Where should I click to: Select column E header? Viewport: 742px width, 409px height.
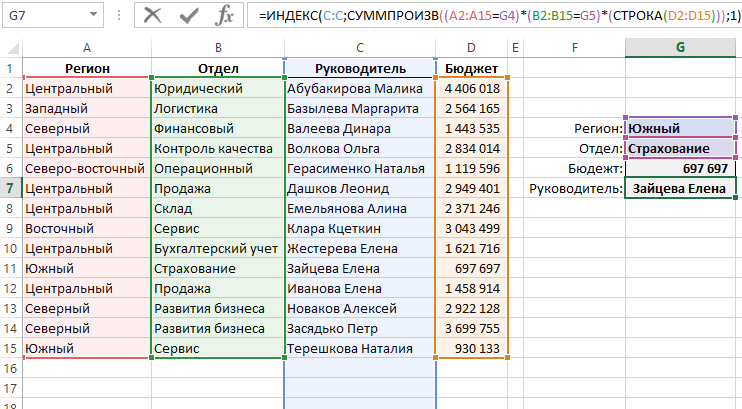click(515, 48)
